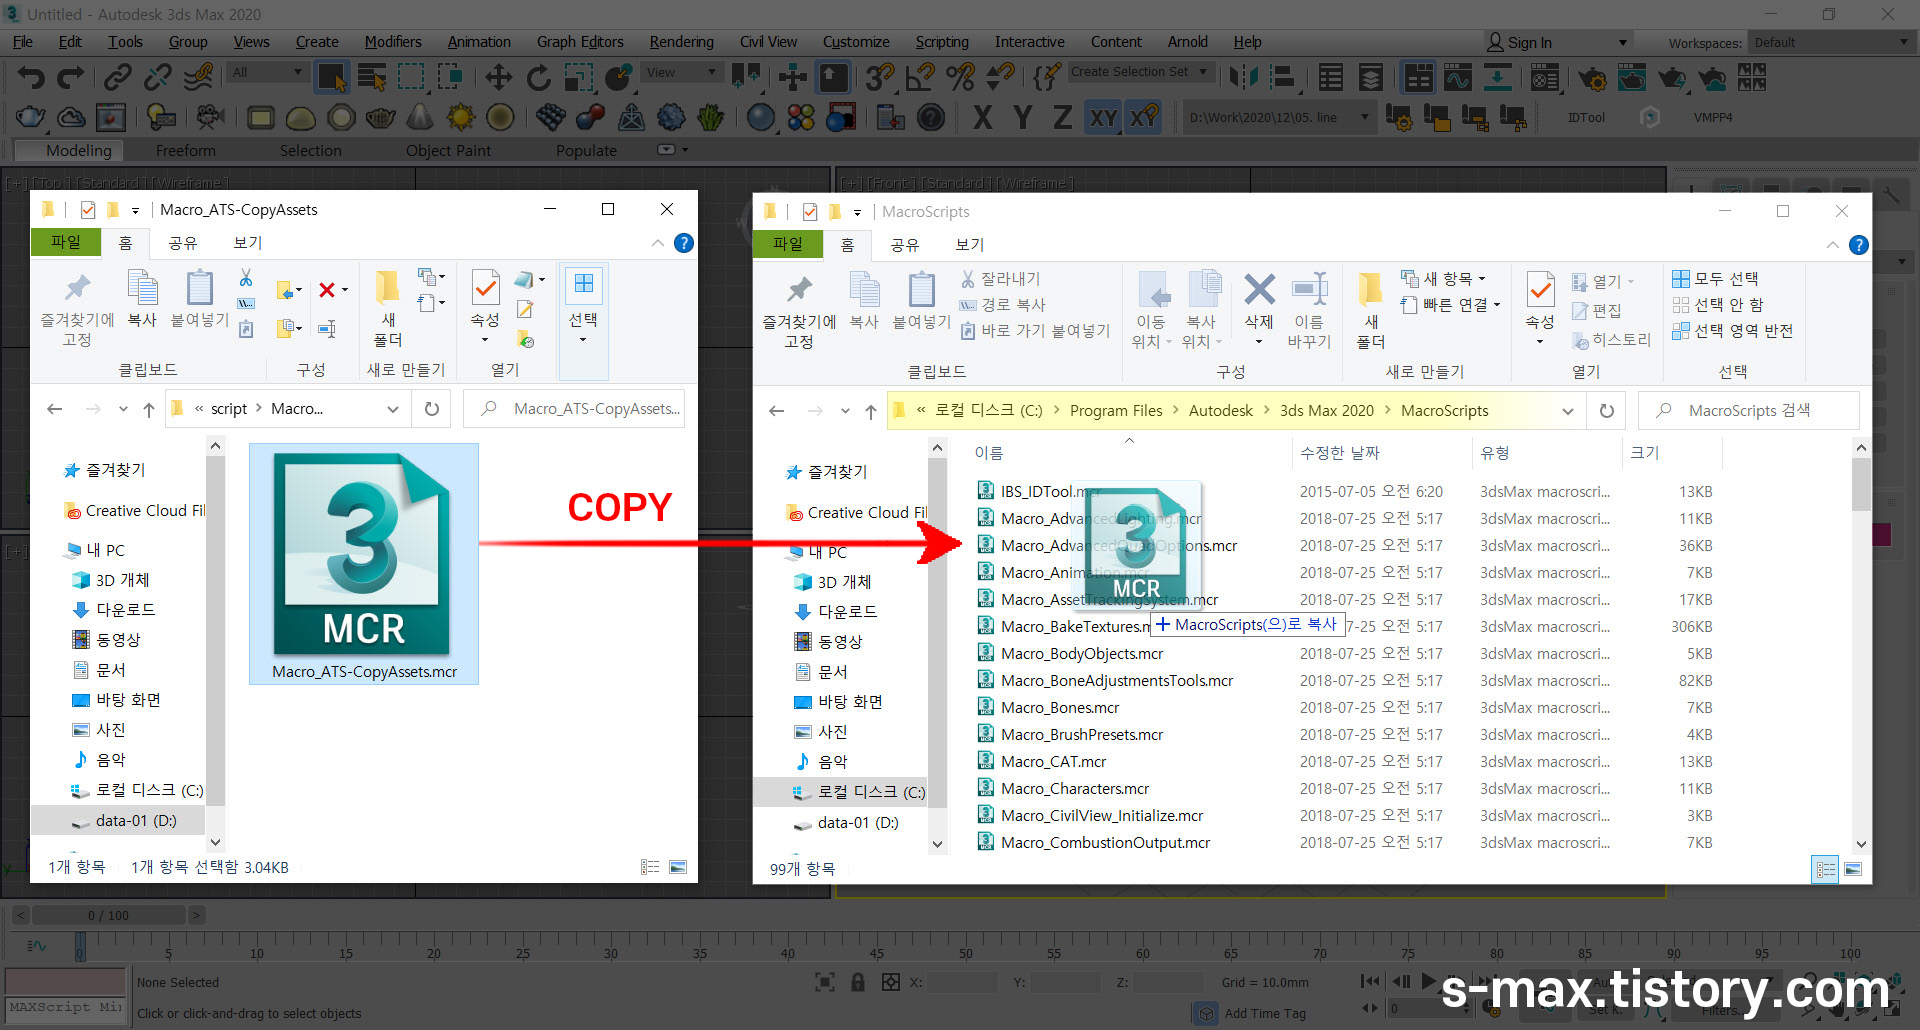Image resolution: width=1920 pixels, height=1030 pixels.
Task: Toggle the Percent Snap icon
Action: click(960, 78)
